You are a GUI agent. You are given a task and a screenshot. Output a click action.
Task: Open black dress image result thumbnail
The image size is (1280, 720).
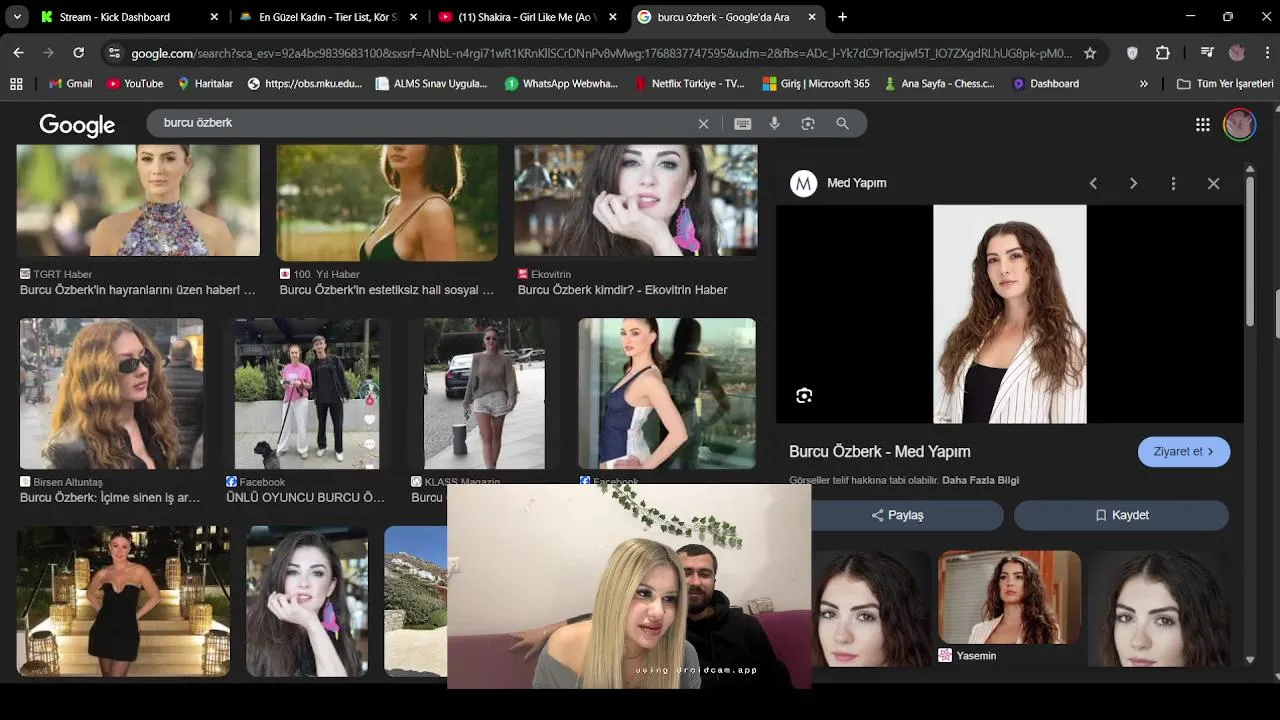123,601
